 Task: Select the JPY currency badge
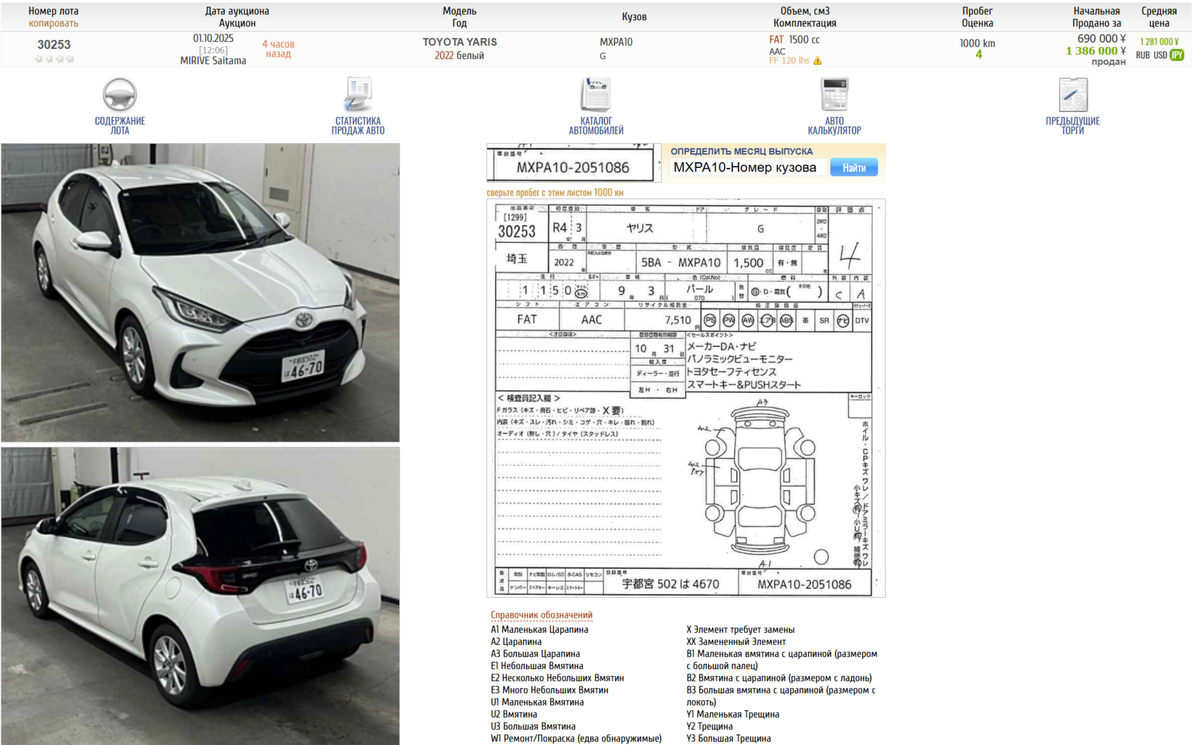[x=1177, y=55]
